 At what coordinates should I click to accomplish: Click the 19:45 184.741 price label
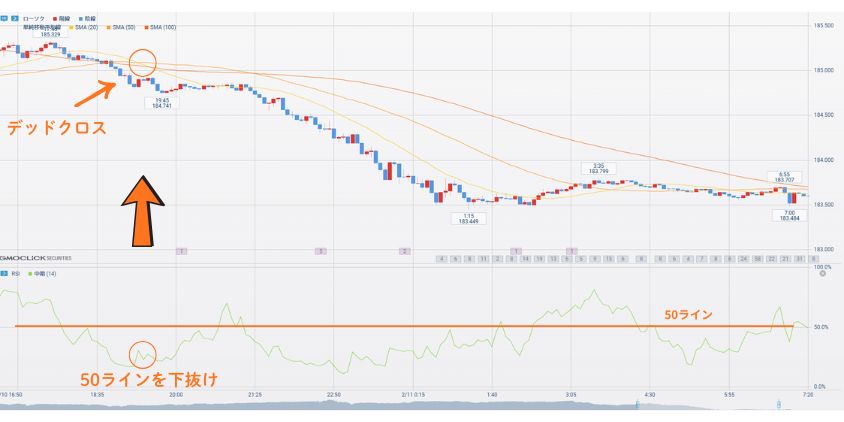coord(162,102)
